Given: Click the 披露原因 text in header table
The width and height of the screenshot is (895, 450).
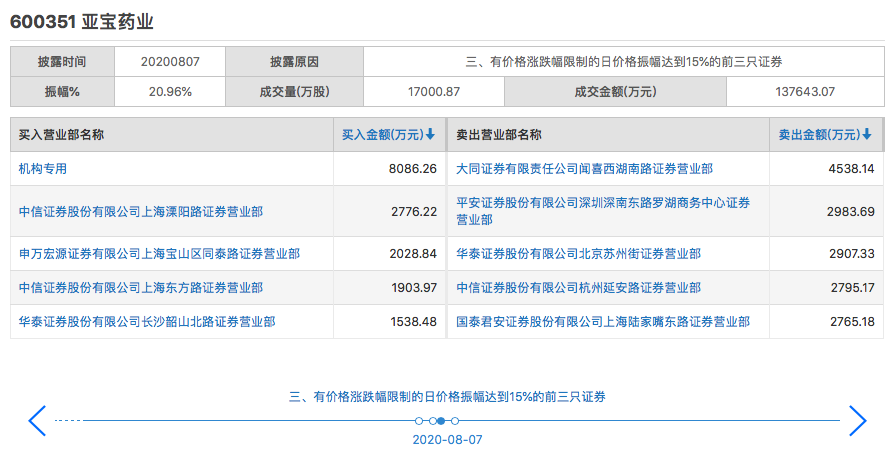Looking at the screenshot, I should [624, 62].
